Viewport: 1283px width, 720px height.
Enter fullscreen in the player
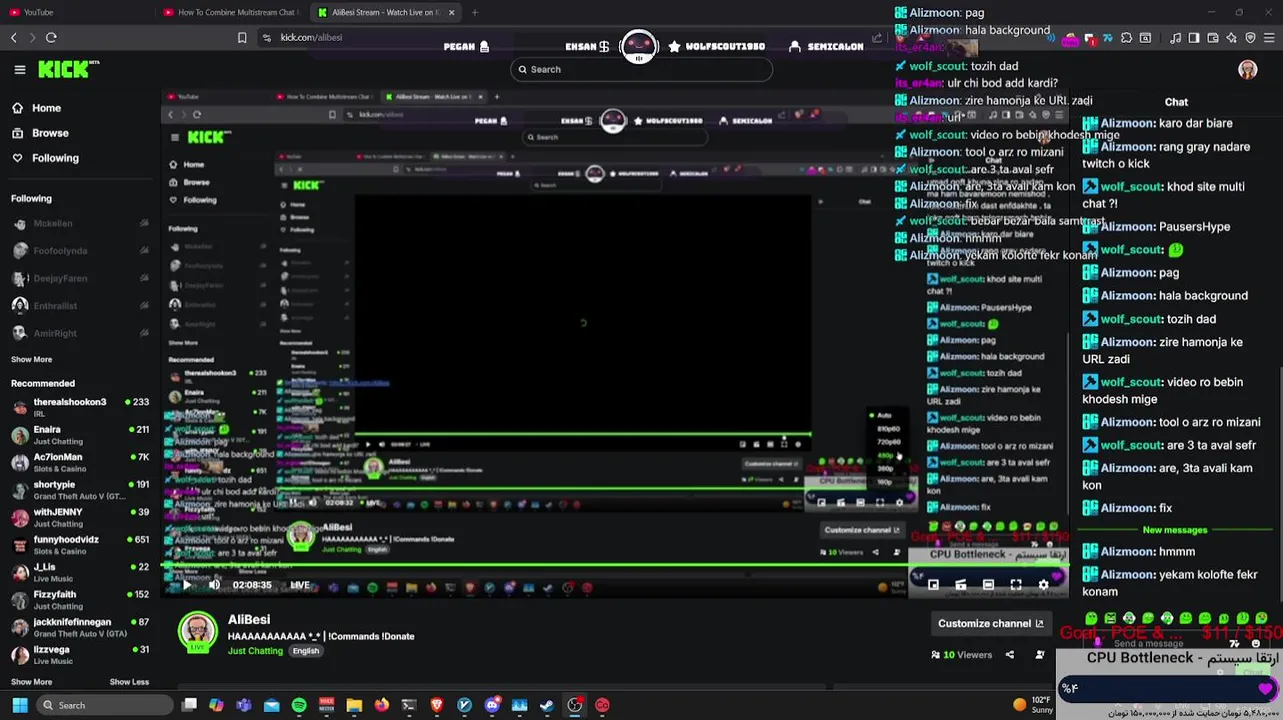[1016, 585]
